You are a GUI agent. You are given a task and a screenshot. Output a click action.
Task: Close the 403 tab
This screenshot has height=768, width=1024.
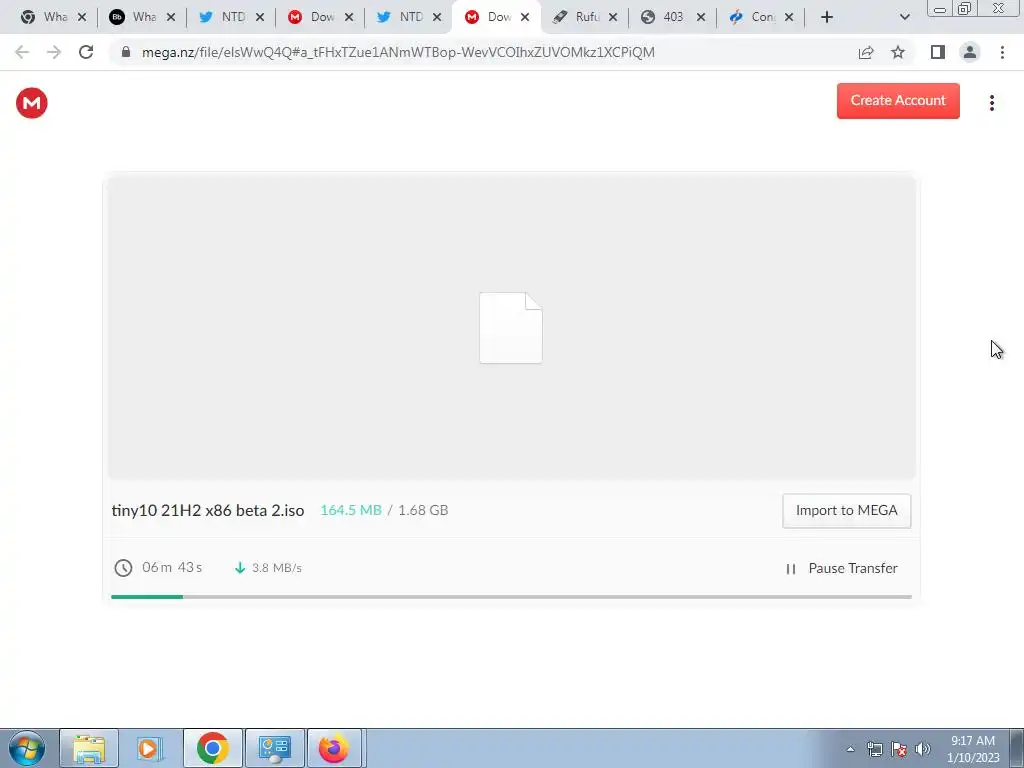[701, 17]
